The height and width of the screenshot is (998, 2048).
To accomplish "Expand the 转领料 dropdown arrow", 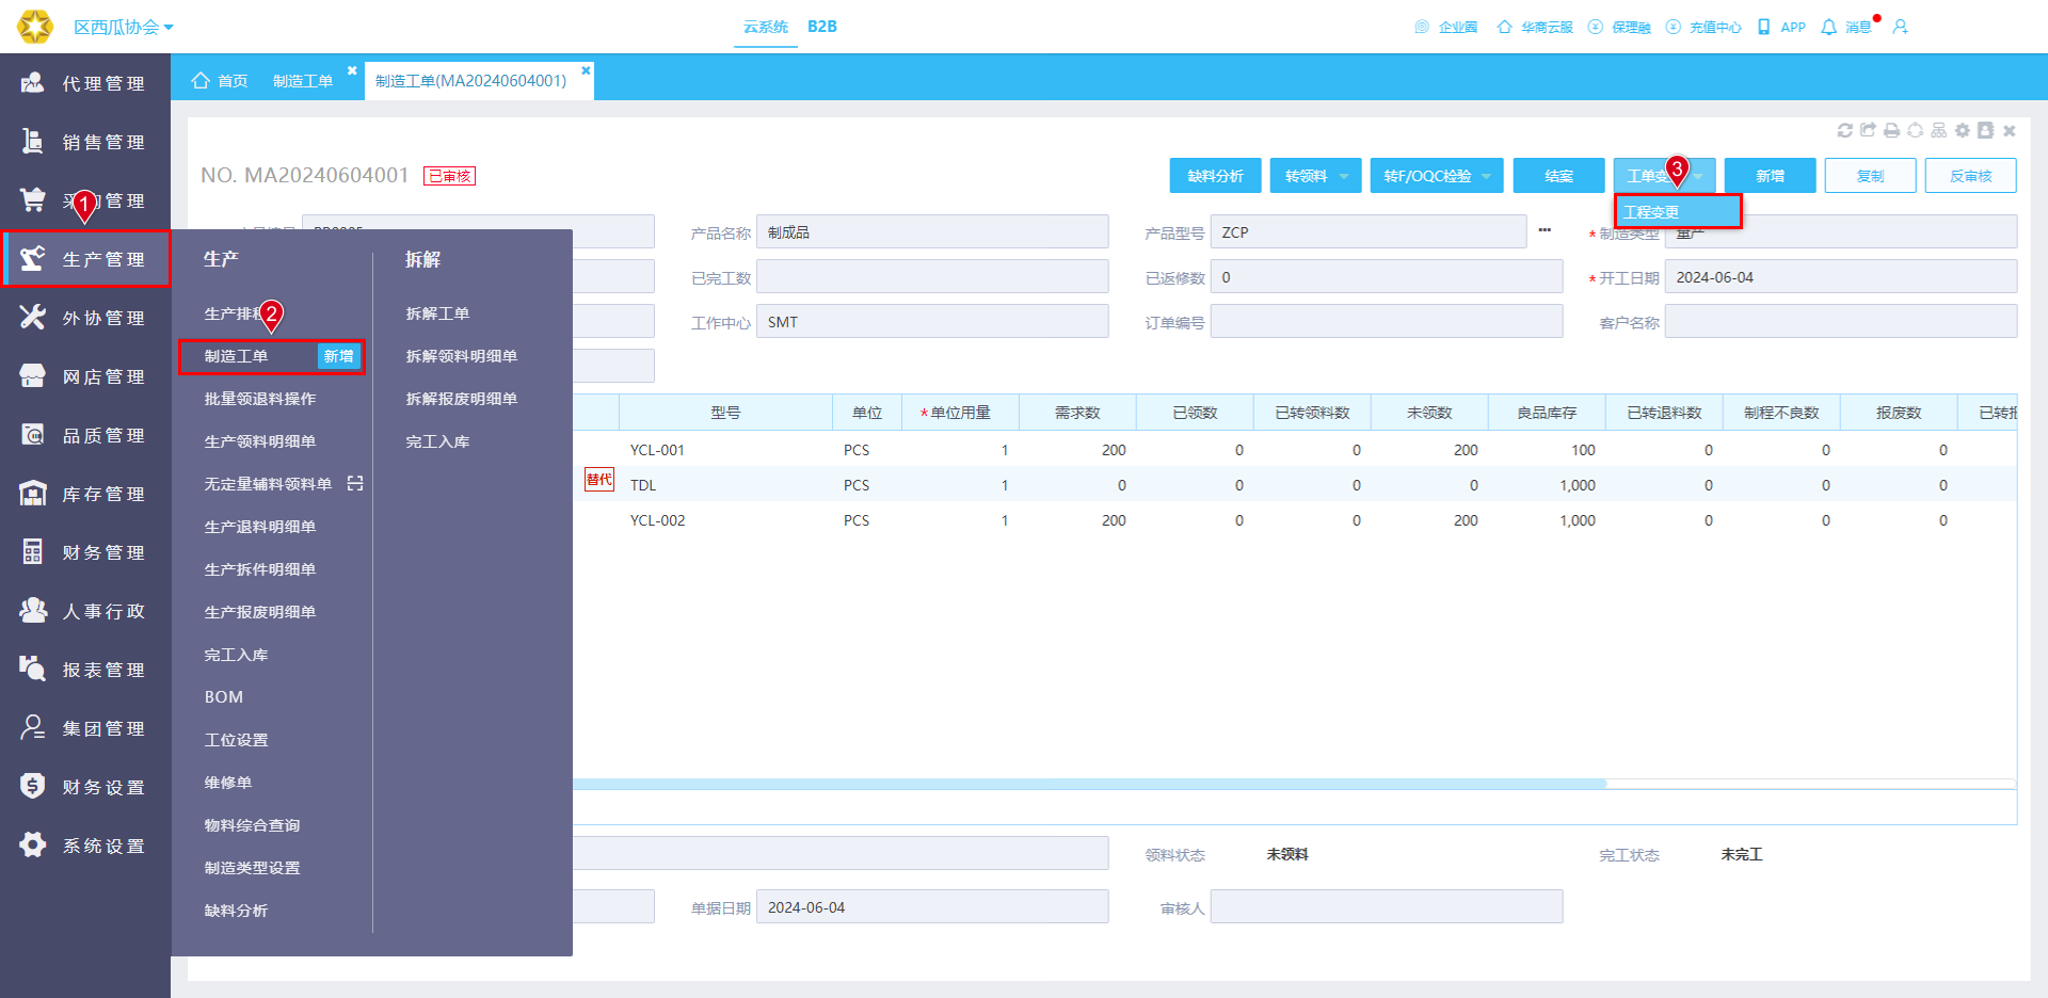I will click(x=1344, y=176).
